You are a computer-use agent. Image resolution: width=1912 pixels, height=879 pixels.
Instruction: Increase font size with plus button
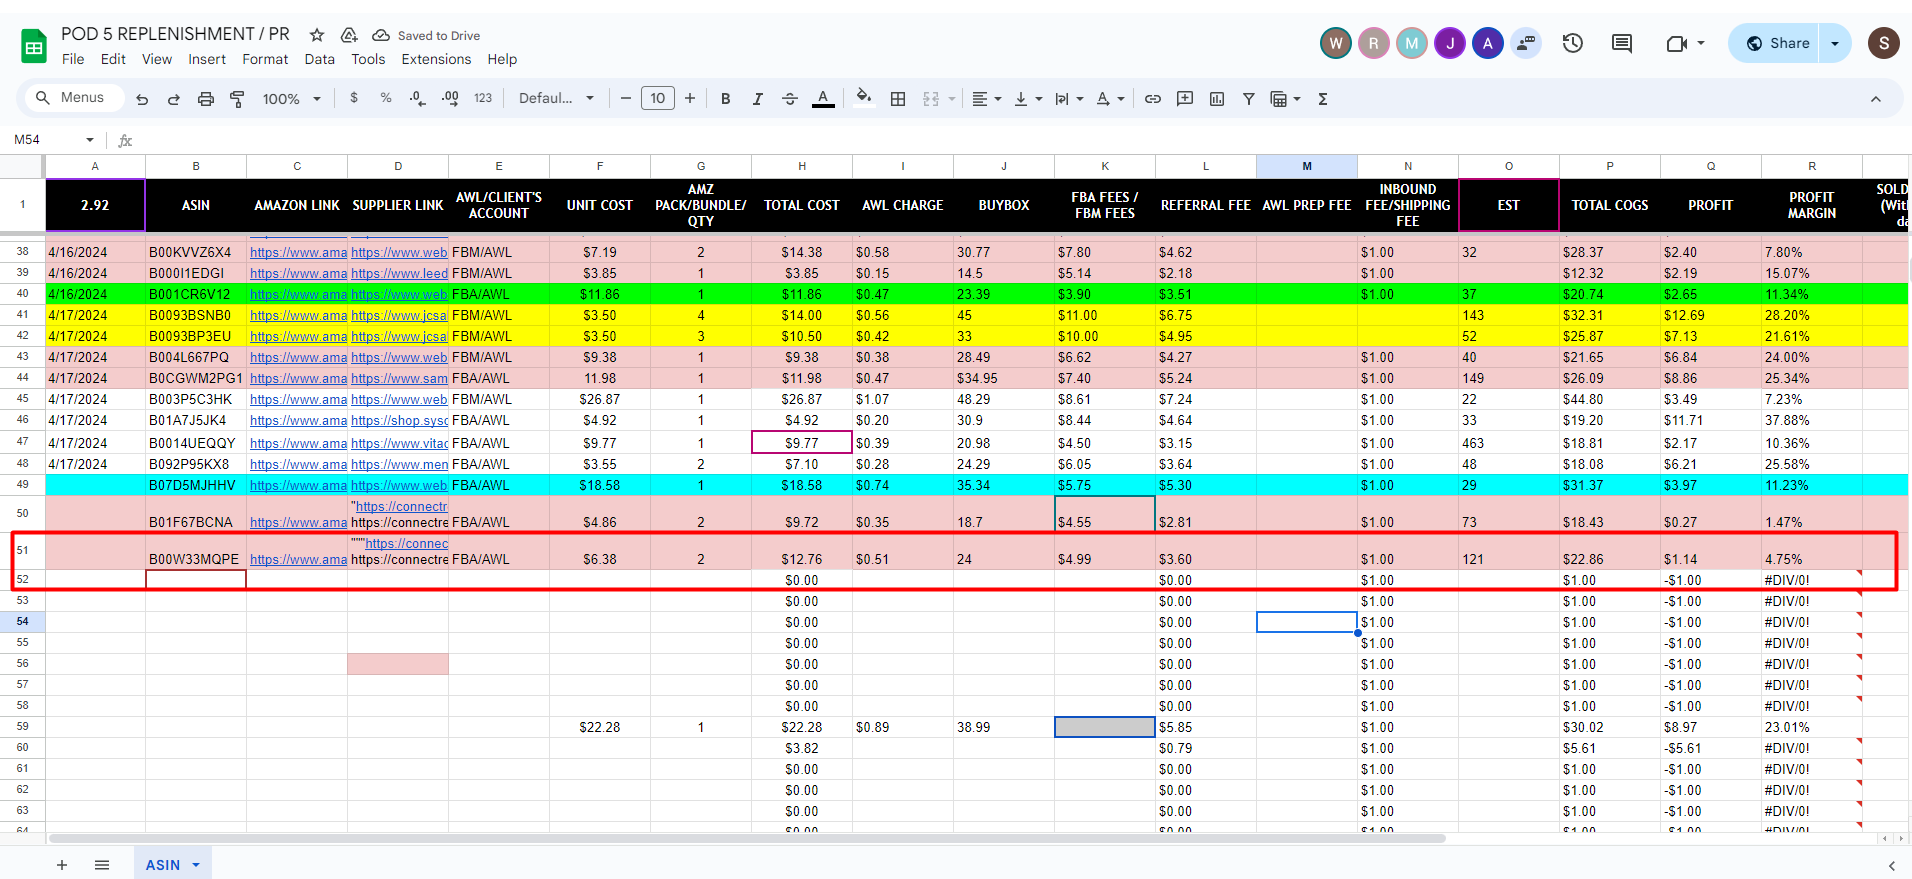point(690,98)
